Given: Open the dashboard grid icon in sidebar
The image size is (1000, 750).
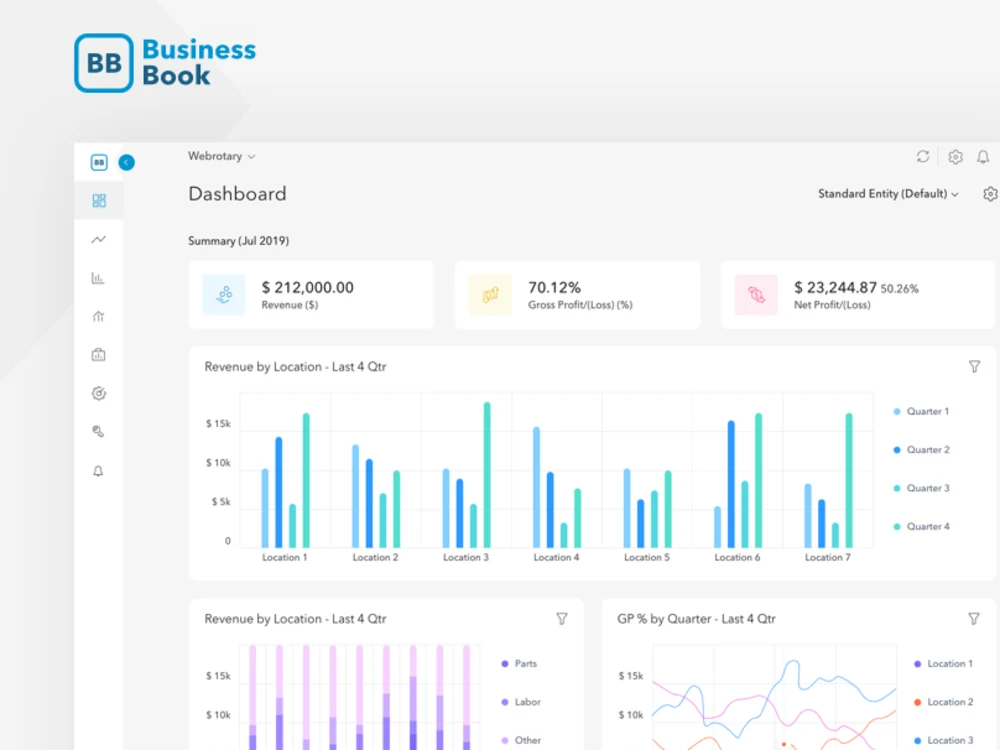Looking at the screenshot, I should 99,201.
